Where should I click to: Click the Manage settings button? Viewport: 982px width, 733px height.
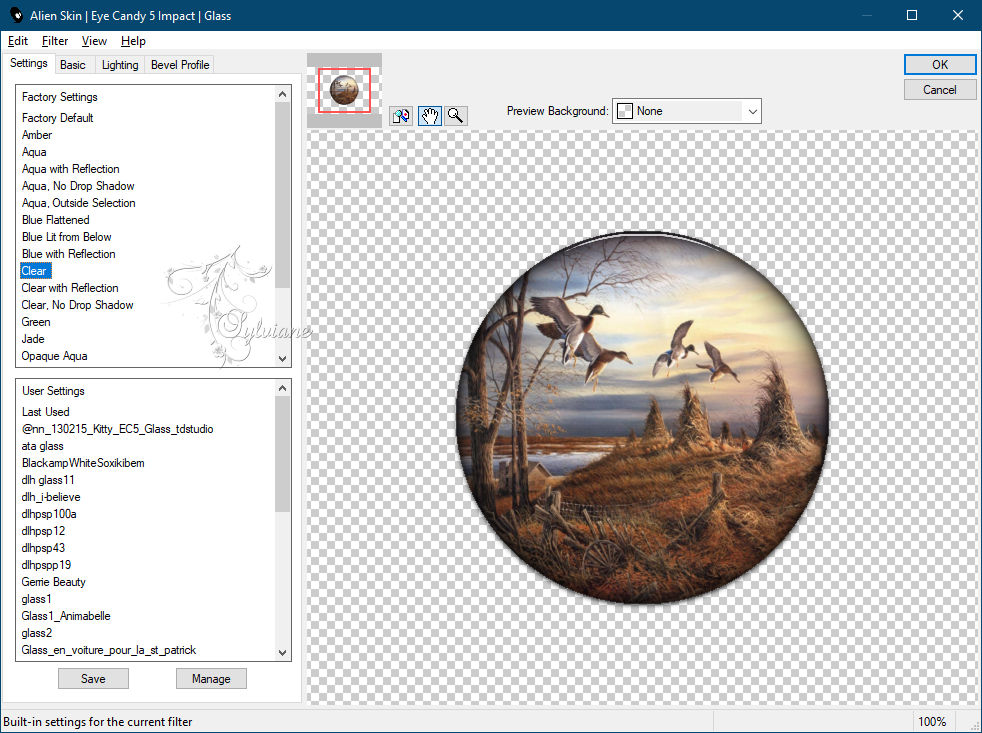coord(211,678)
